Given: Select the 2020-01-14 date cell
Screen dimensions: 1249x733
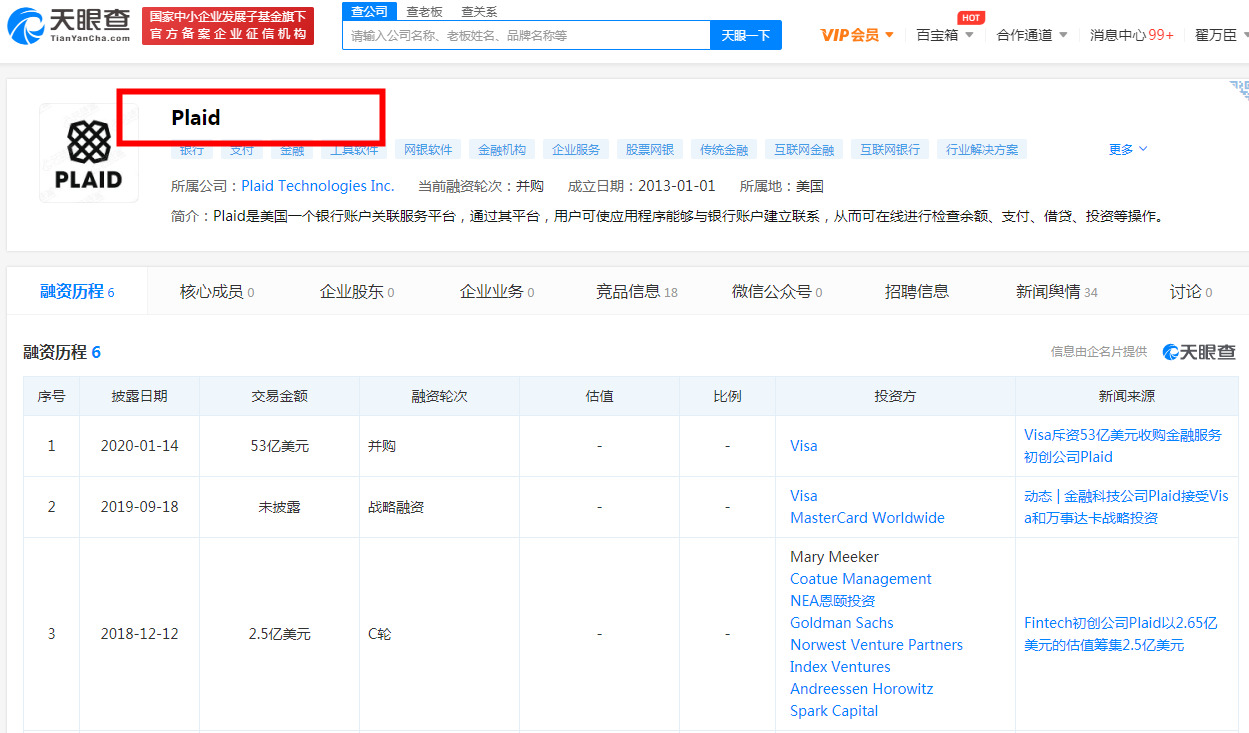Looking at the screenshot, I should 140,446.
